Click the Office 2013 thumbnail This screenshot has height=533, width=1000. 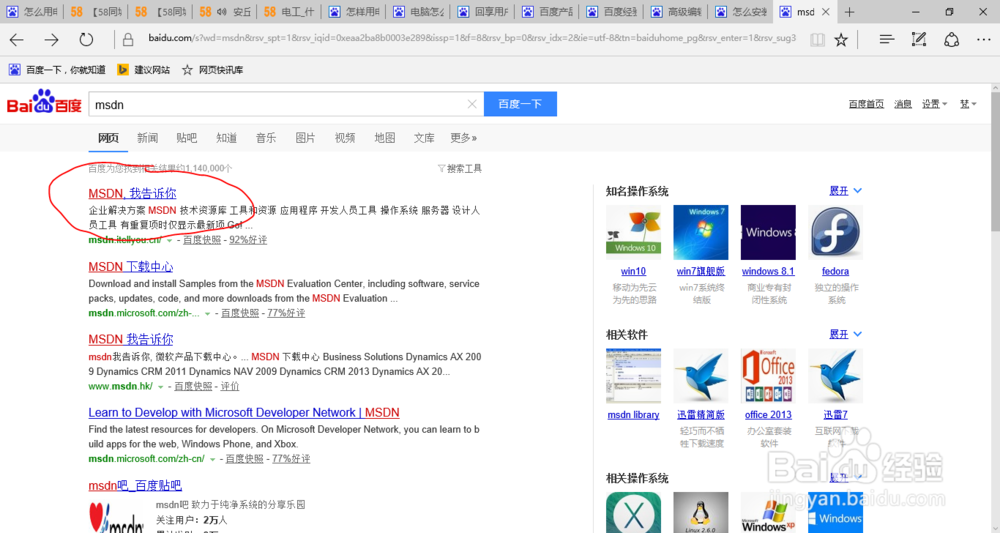(768, 376)
